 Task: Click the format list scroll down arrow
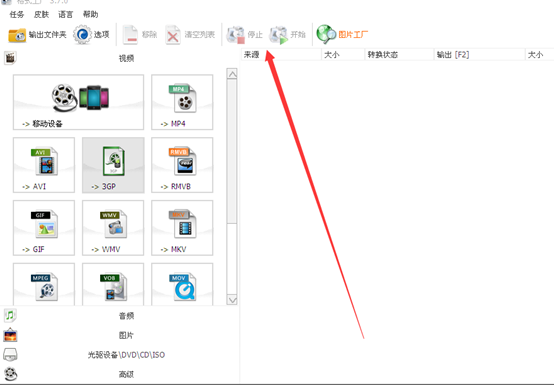pos(232,300)
